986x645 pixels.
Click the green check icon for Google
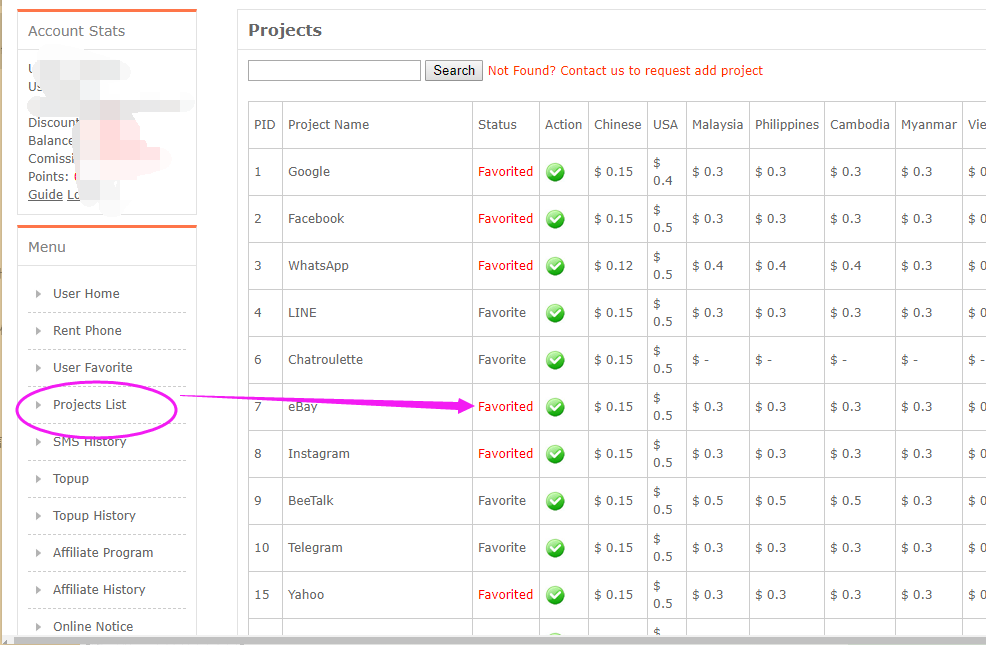click(x=555, y=172)
